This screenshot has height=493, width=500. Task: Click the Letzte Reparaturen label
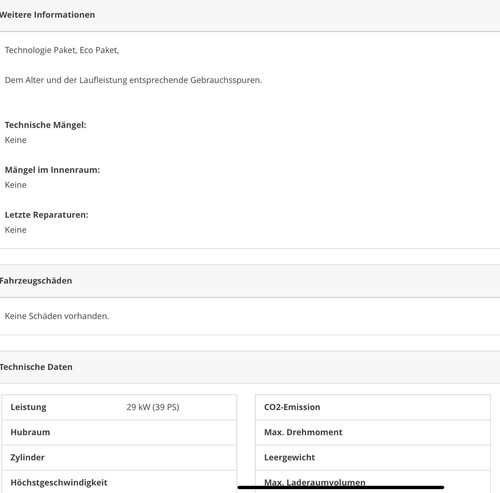pos(46,215)
